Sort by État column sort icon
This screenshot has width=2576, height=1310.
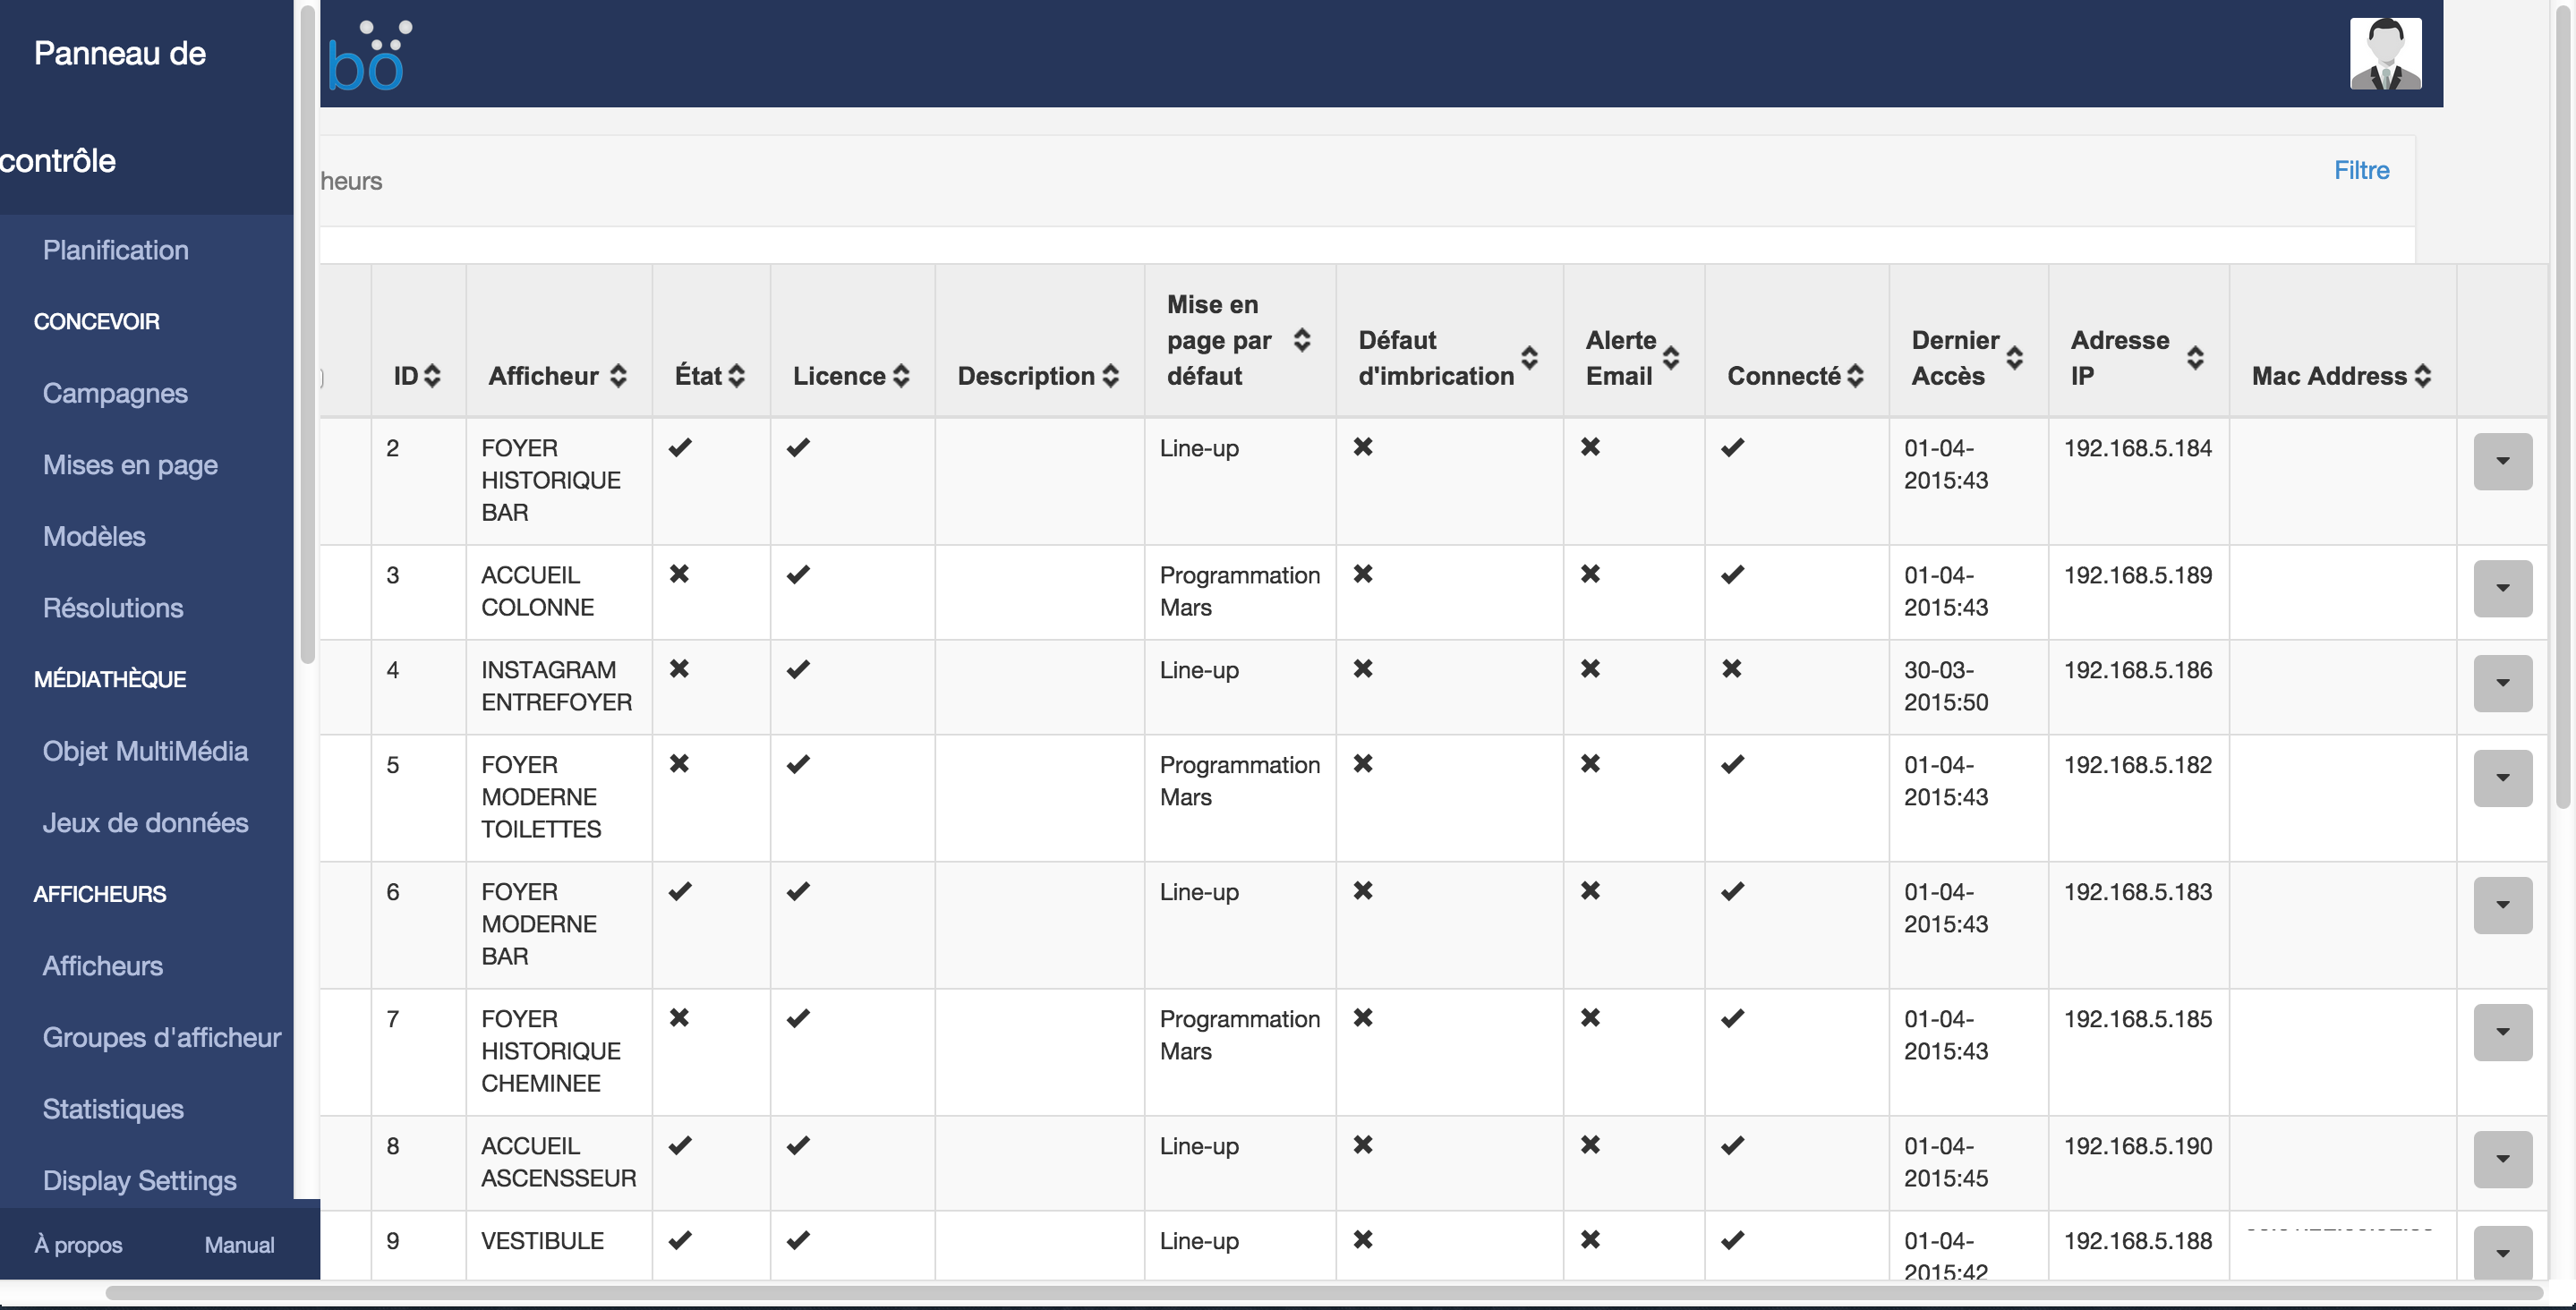click(737, 376)
